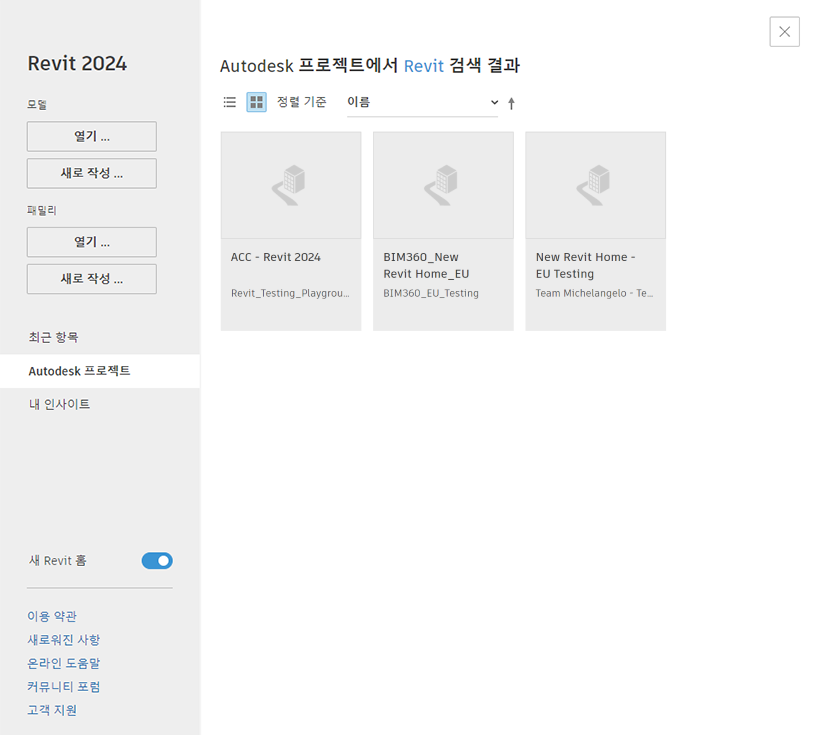Switch to grid view icon
Screen dimensions: 820x735
[256, 102]
